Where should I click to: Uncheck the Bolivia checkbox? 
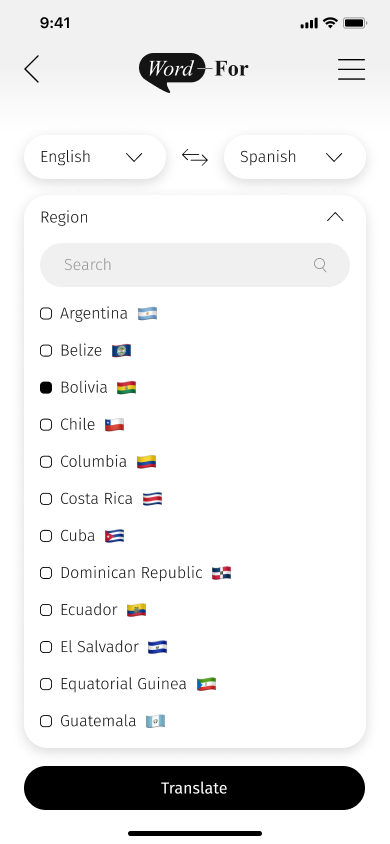coord(46,388)
